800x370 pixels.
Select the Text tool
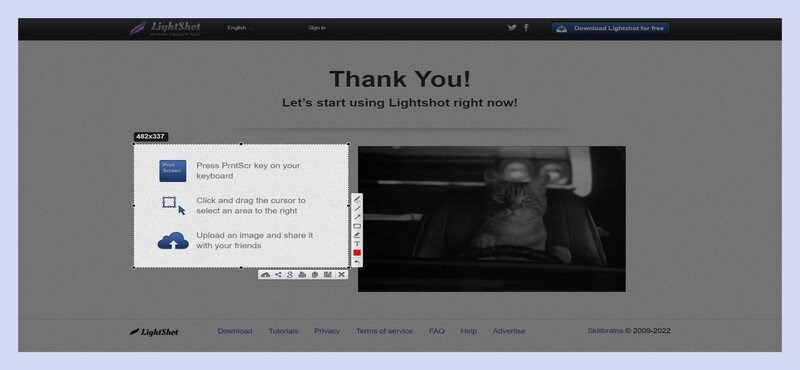357,244
